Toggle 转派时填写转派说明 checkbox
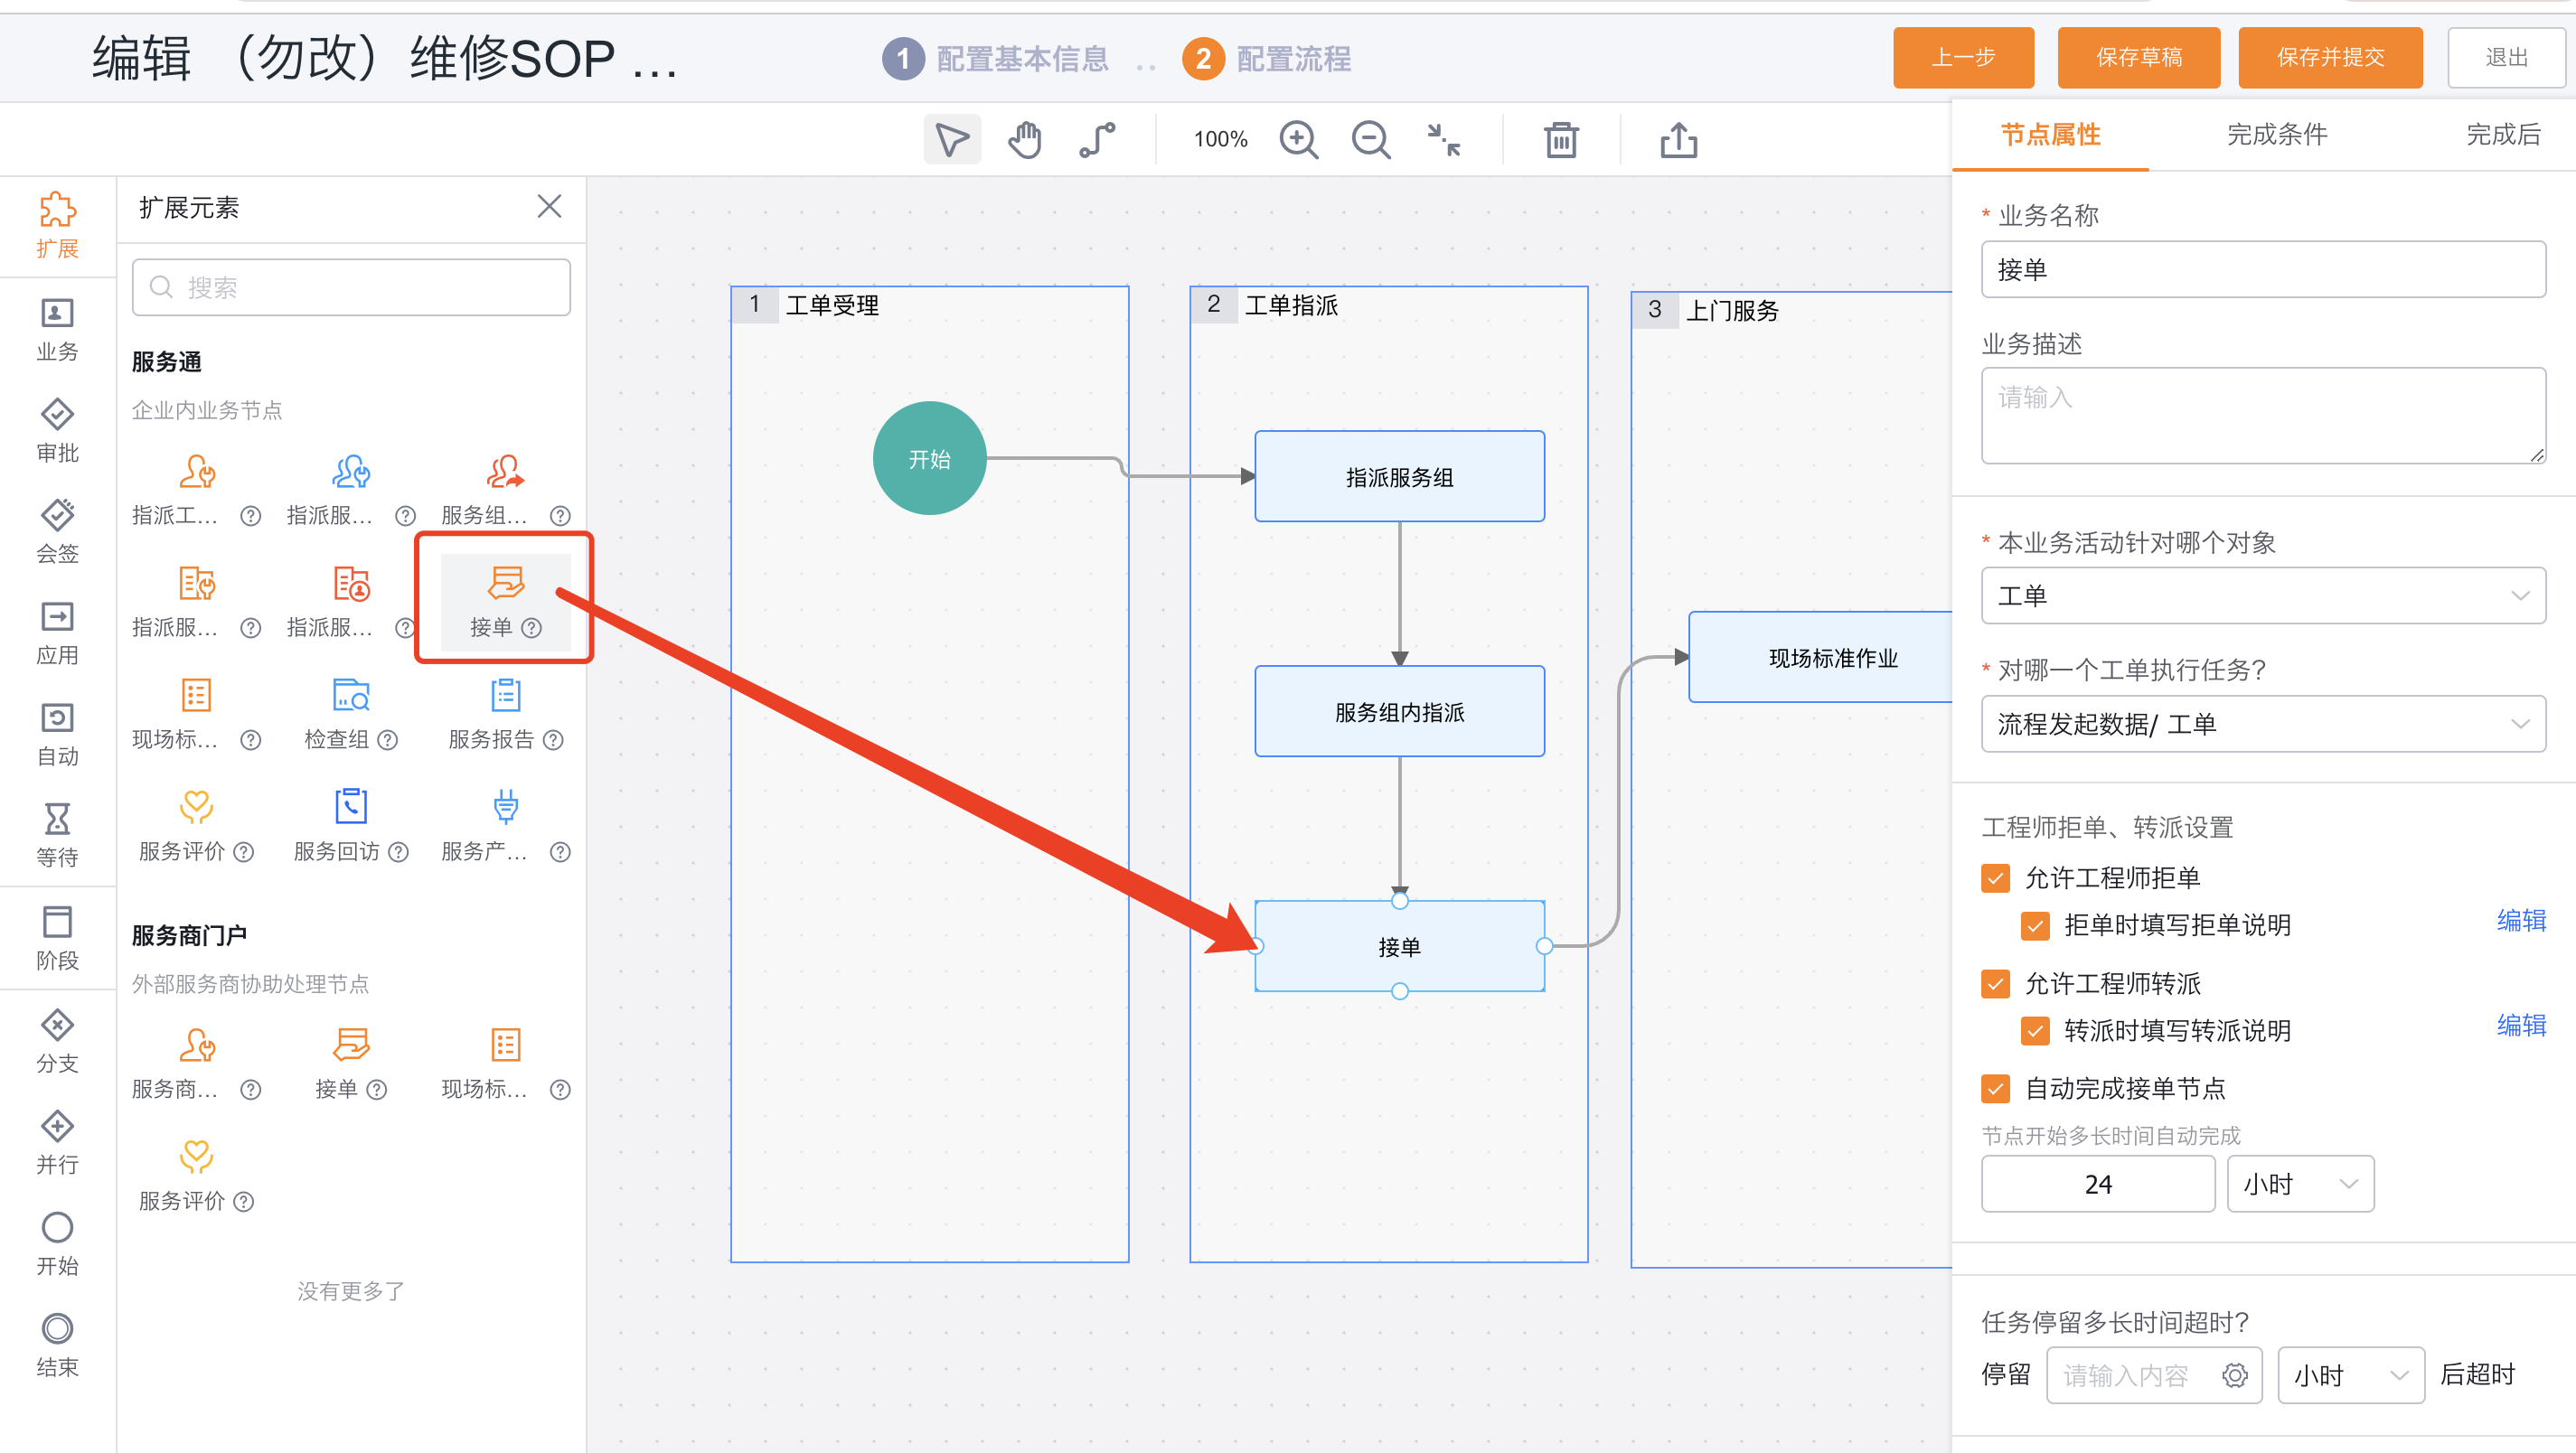 (x=2035, y=1031)
